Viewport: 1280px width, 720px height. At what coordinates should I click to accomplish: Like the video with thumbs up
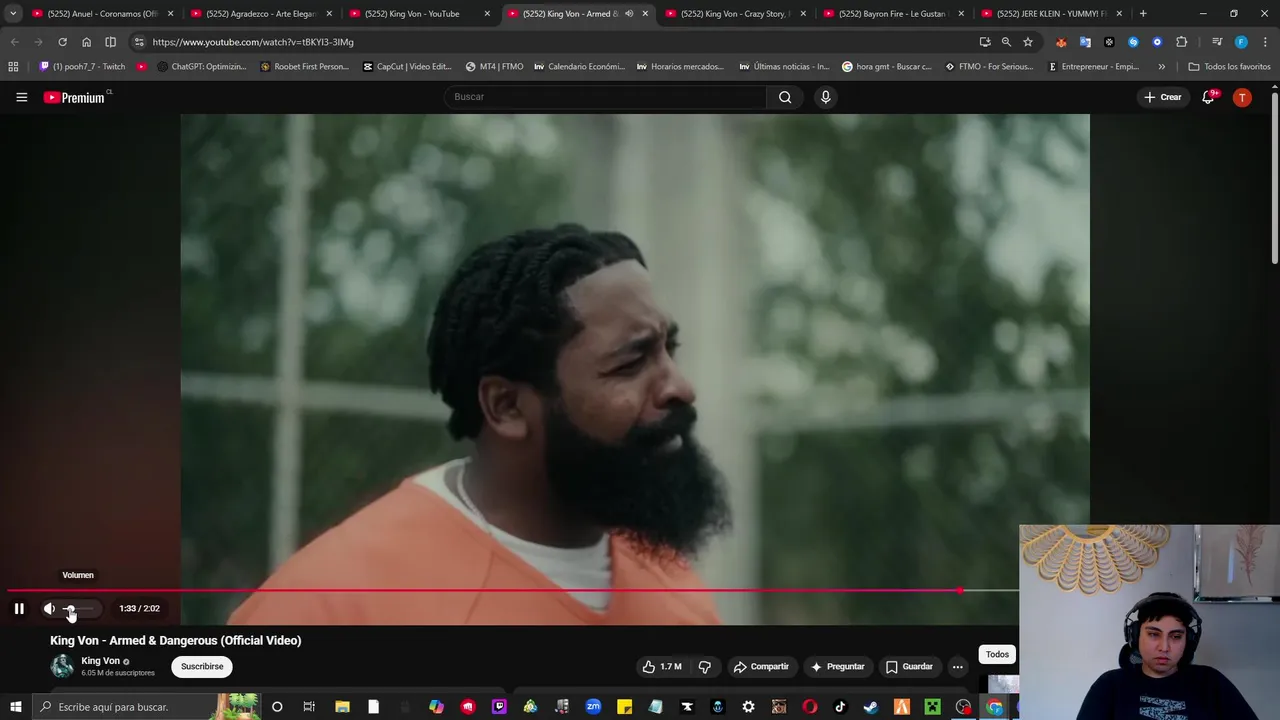(663, 666)
